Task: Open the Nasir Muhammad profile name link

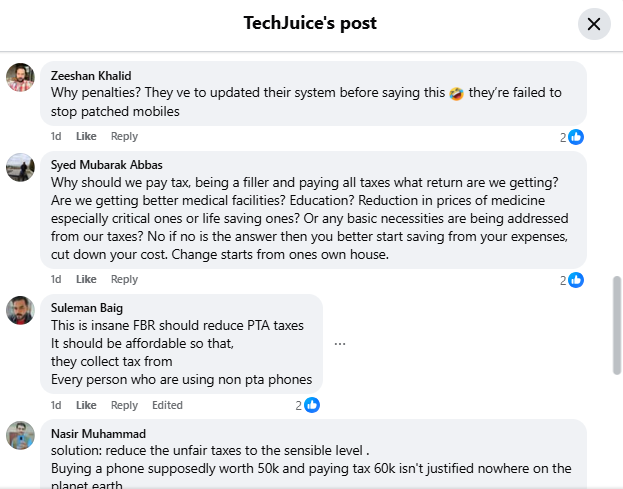Action: [x=98, y=434]
